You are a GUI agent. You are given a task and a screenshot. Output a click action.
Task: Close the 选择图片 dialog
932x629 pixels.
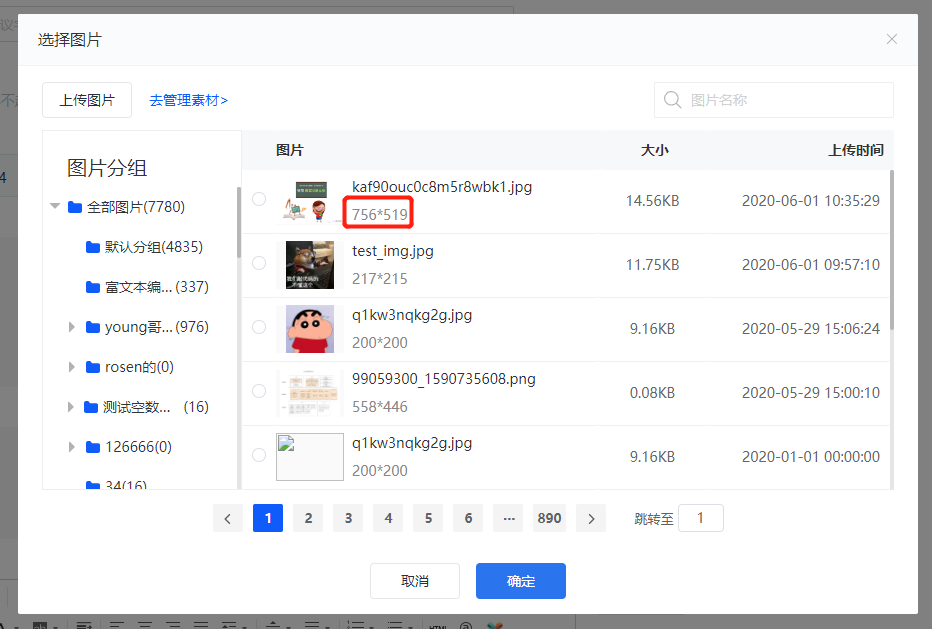(892, 39)
